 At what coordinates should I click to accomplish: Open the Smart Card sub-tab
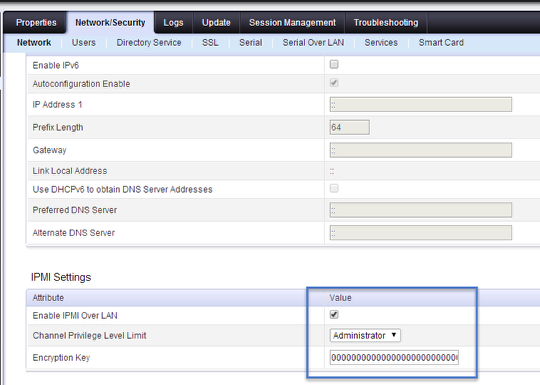tap(441, 43)
